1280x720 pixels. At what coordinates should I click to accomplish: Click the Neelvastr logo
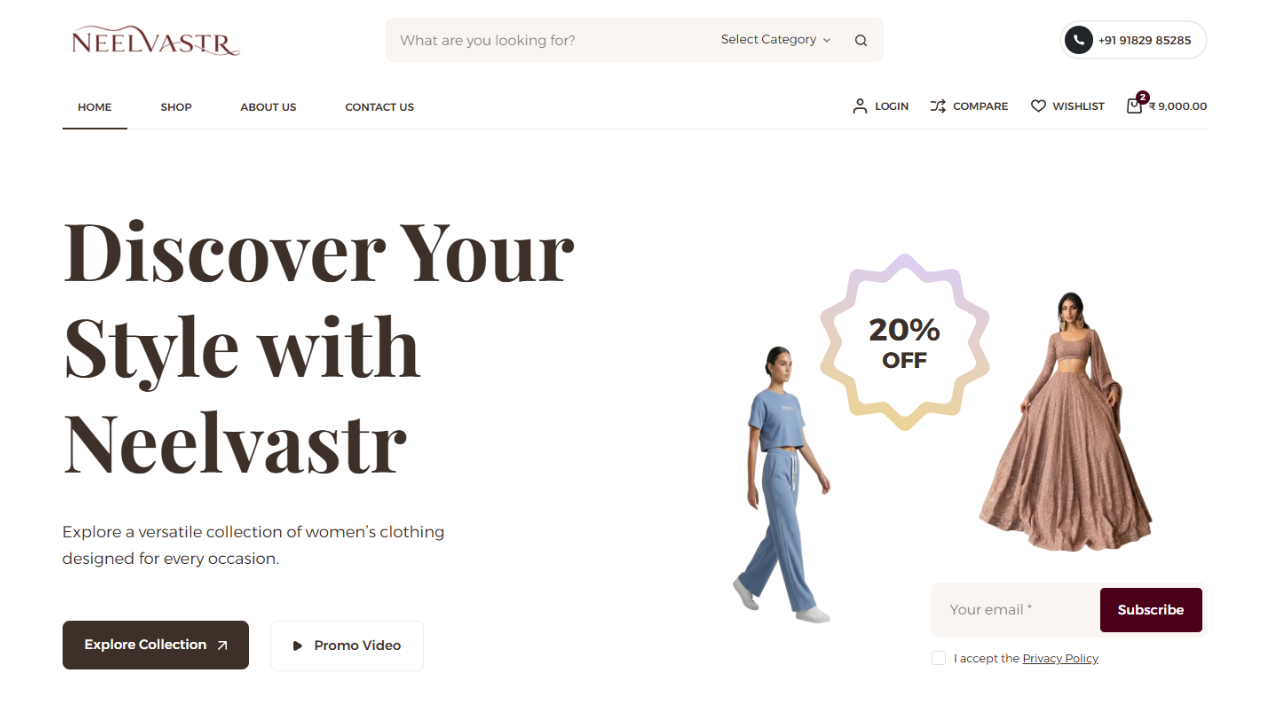(x=156, y=41)
